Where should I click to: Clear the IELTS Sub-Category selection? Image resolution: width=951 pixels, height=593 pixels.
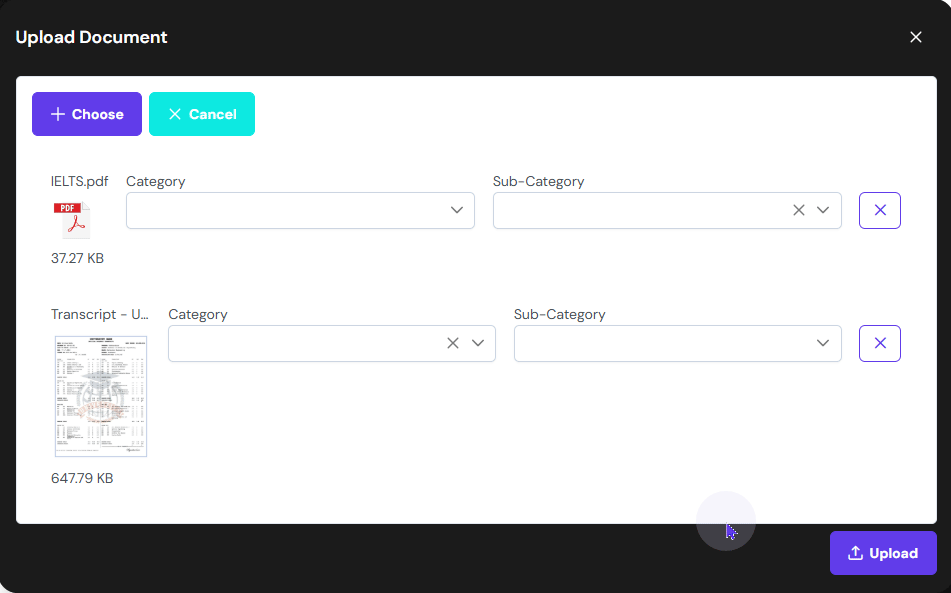point(798,210)
